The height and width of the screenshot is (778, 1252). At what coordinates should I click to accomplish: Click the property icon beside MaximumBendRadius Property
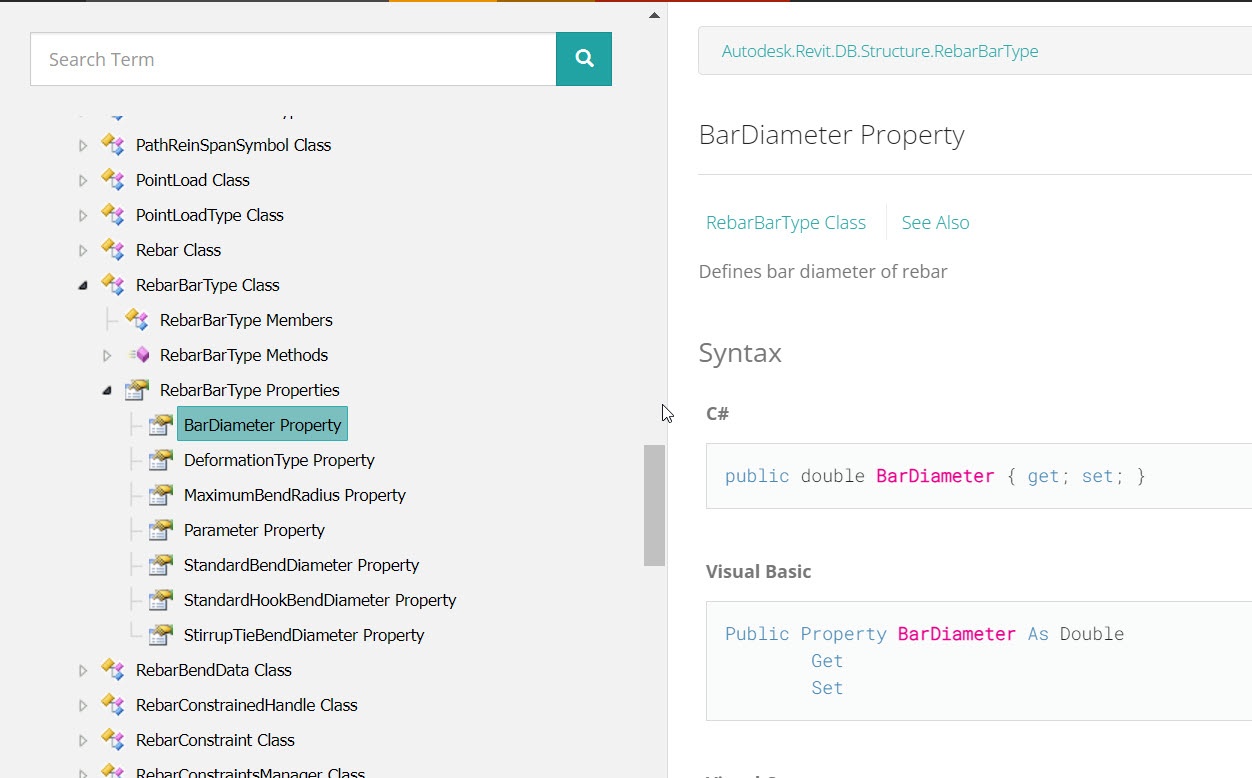tap(161, 495)
